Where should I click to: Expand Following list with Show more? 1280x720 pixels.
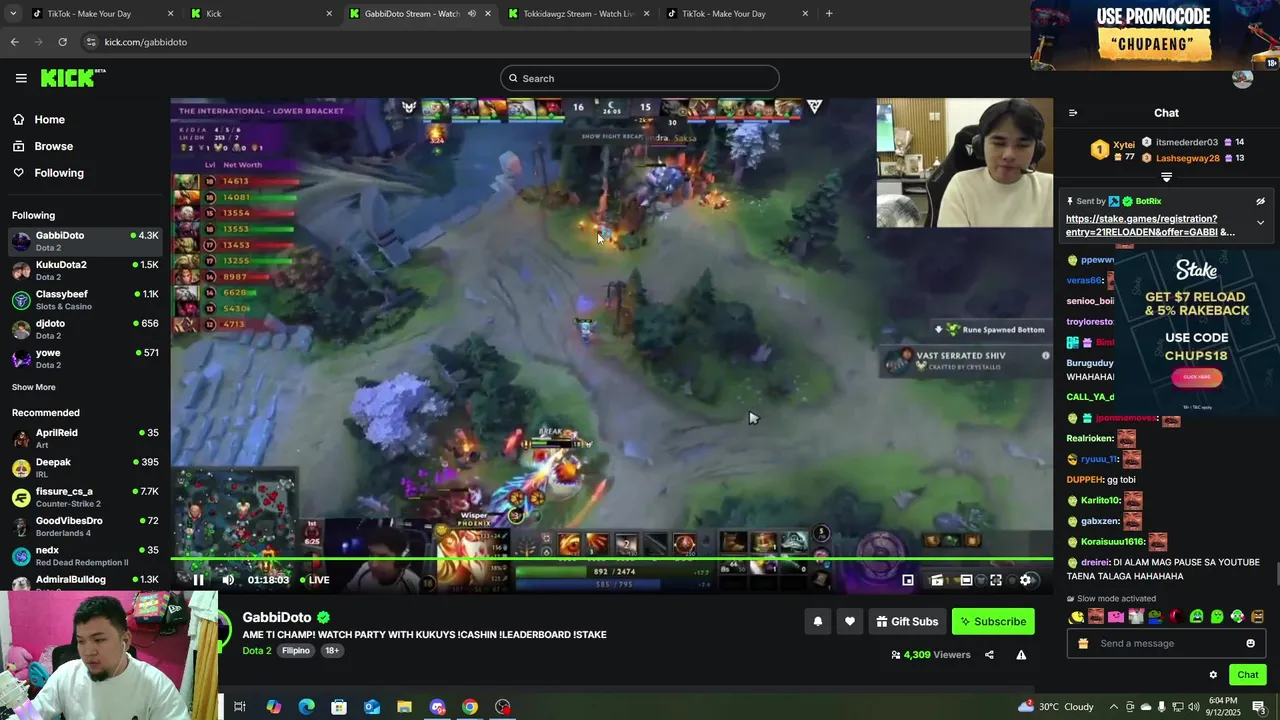pos(34,387)
